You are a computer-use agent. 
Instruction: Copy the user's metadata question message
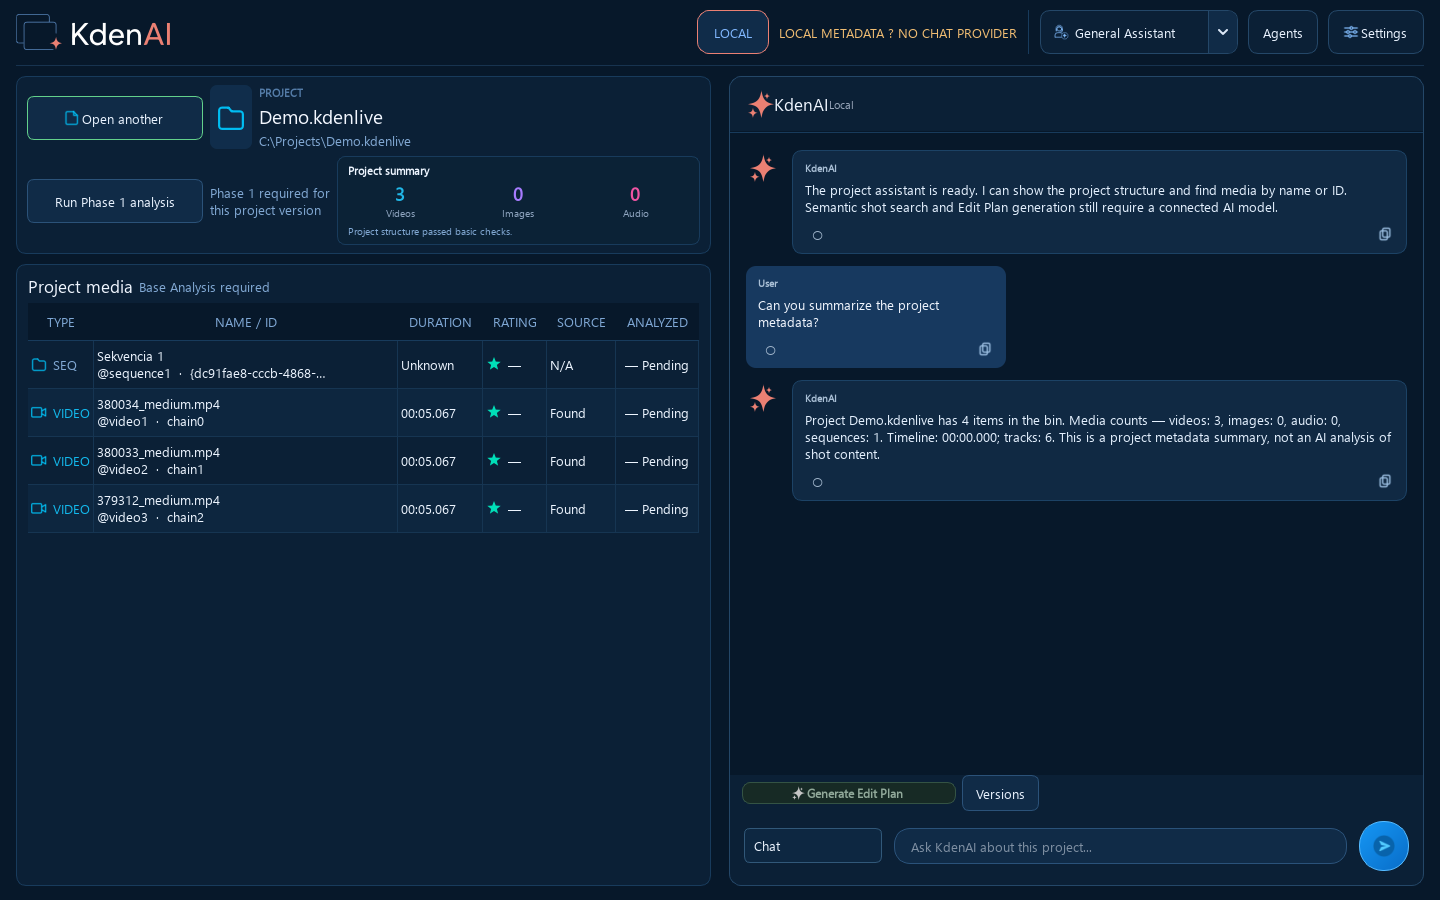coord(984,349)
